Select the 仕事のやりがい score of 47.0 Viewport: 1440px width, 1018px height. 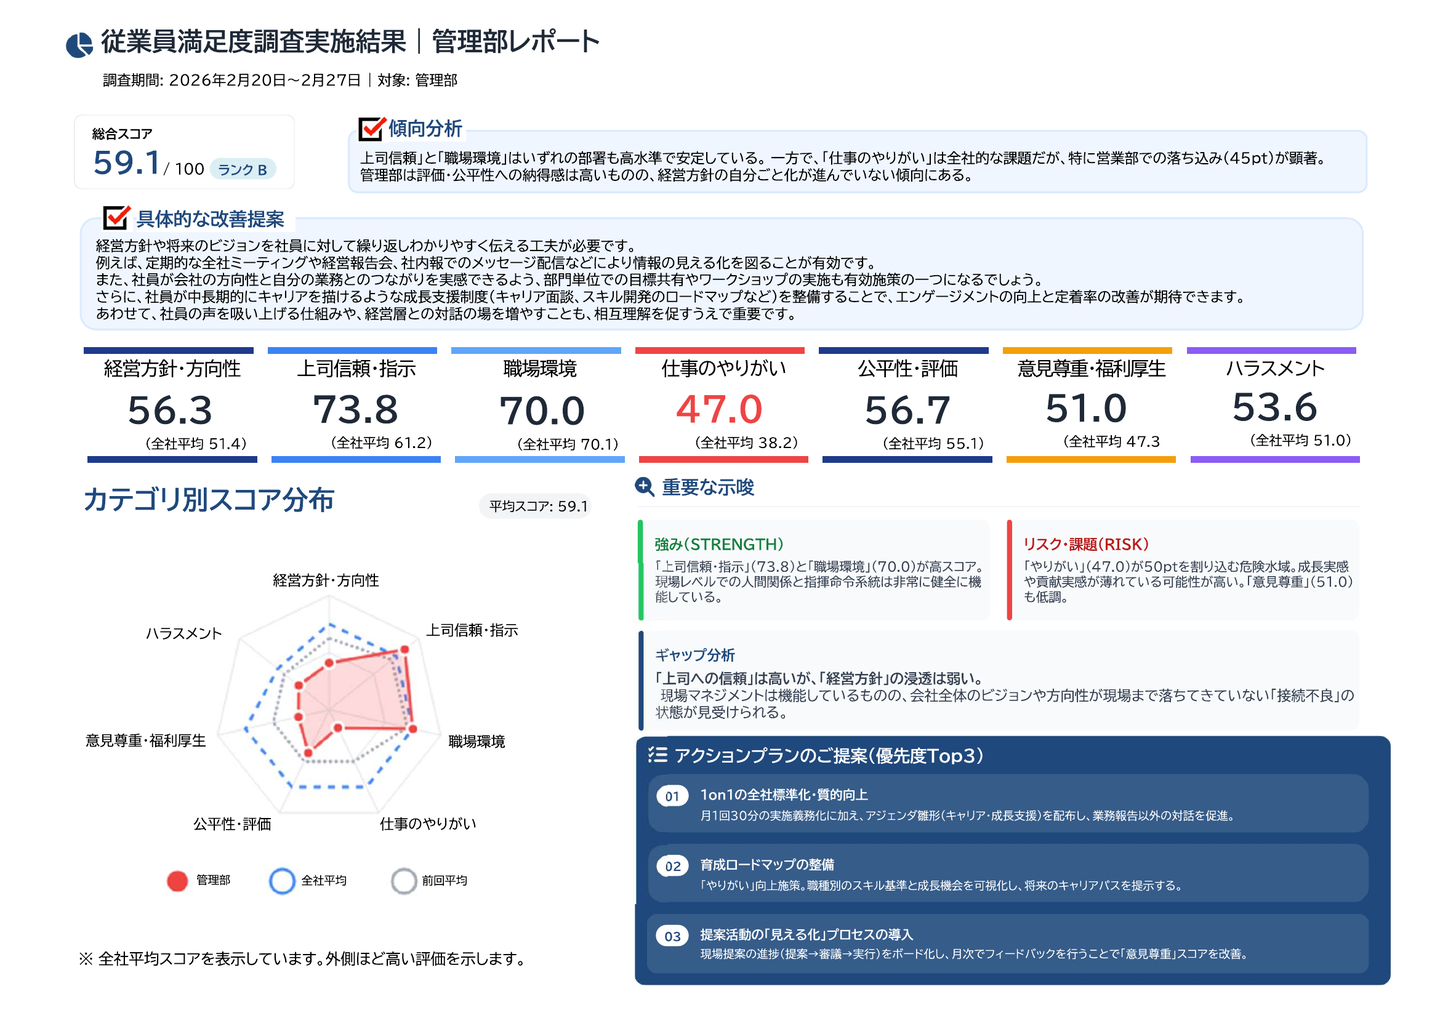click(719, 409)
